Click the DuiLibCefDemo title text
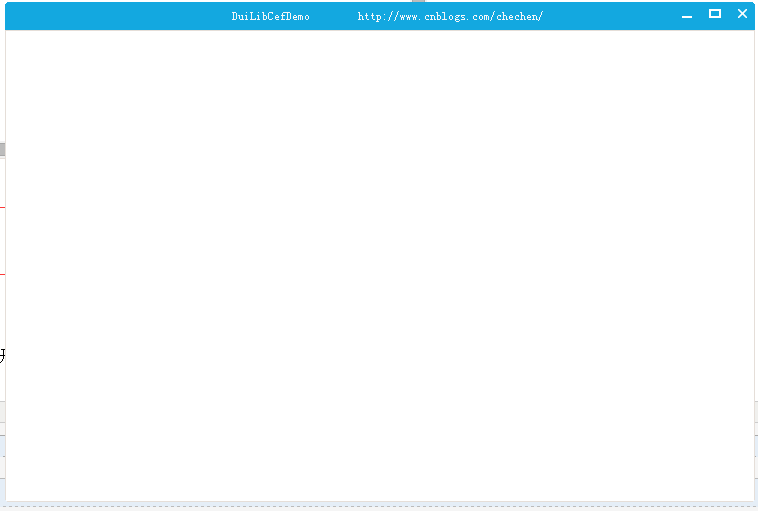The image size is (758, 511). pyautogui.click(x=270, y=16)
